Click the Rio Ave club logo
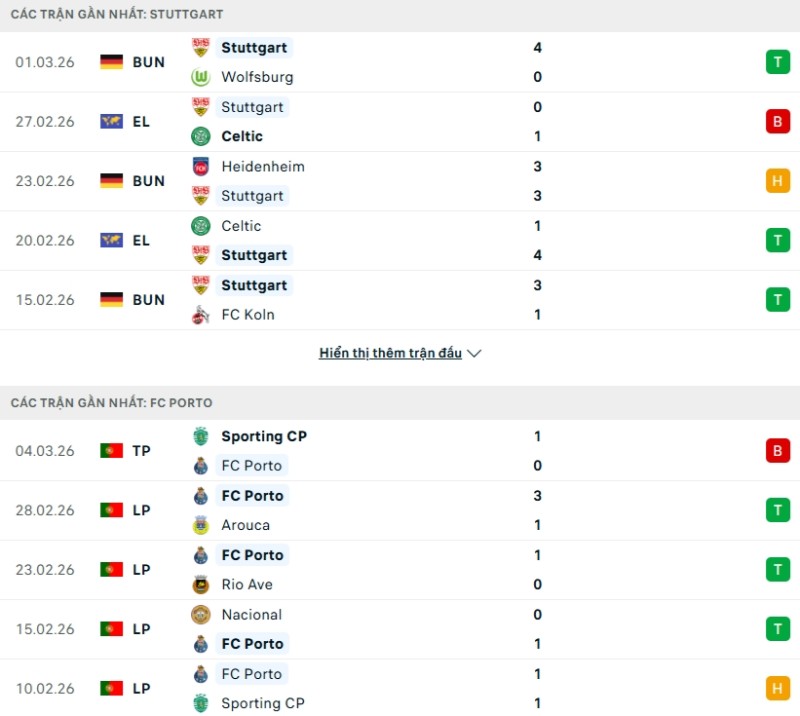The width and height of the screenshot is (800, 716). click(201, 584)
